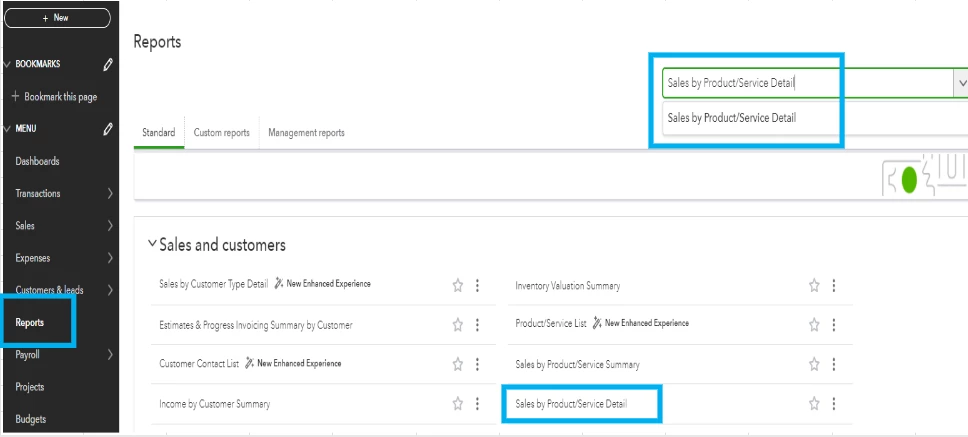Switch to the Custom reports tab

(x=222, y=133)
